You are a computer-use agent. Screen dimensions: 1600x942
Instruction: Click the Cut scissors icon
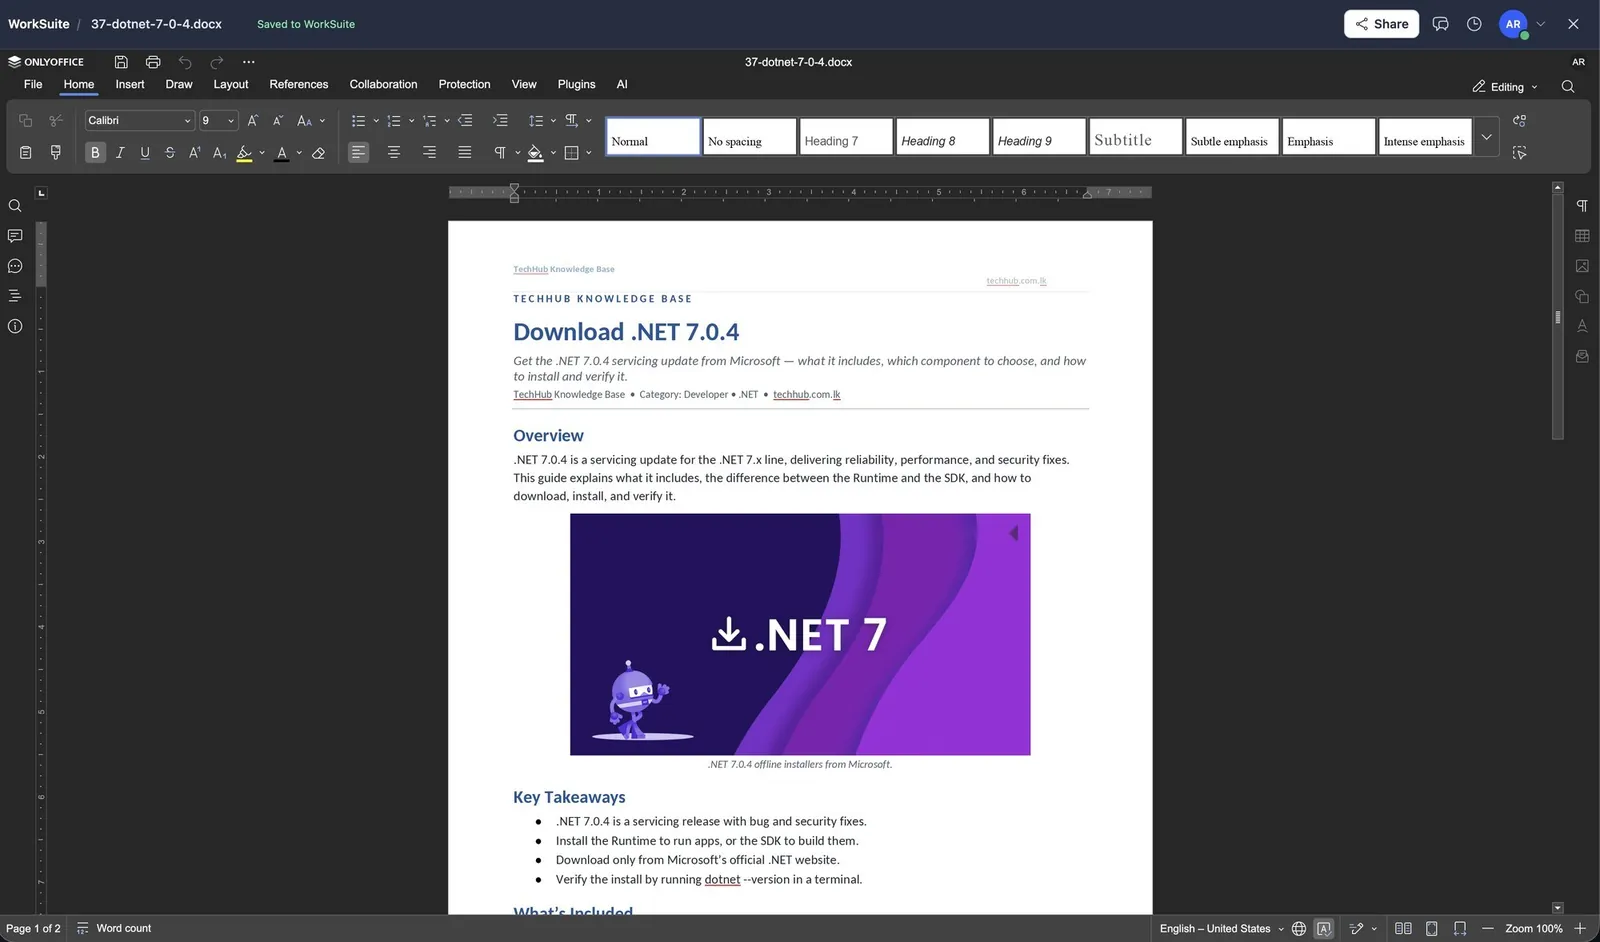[x=56, y=121]
